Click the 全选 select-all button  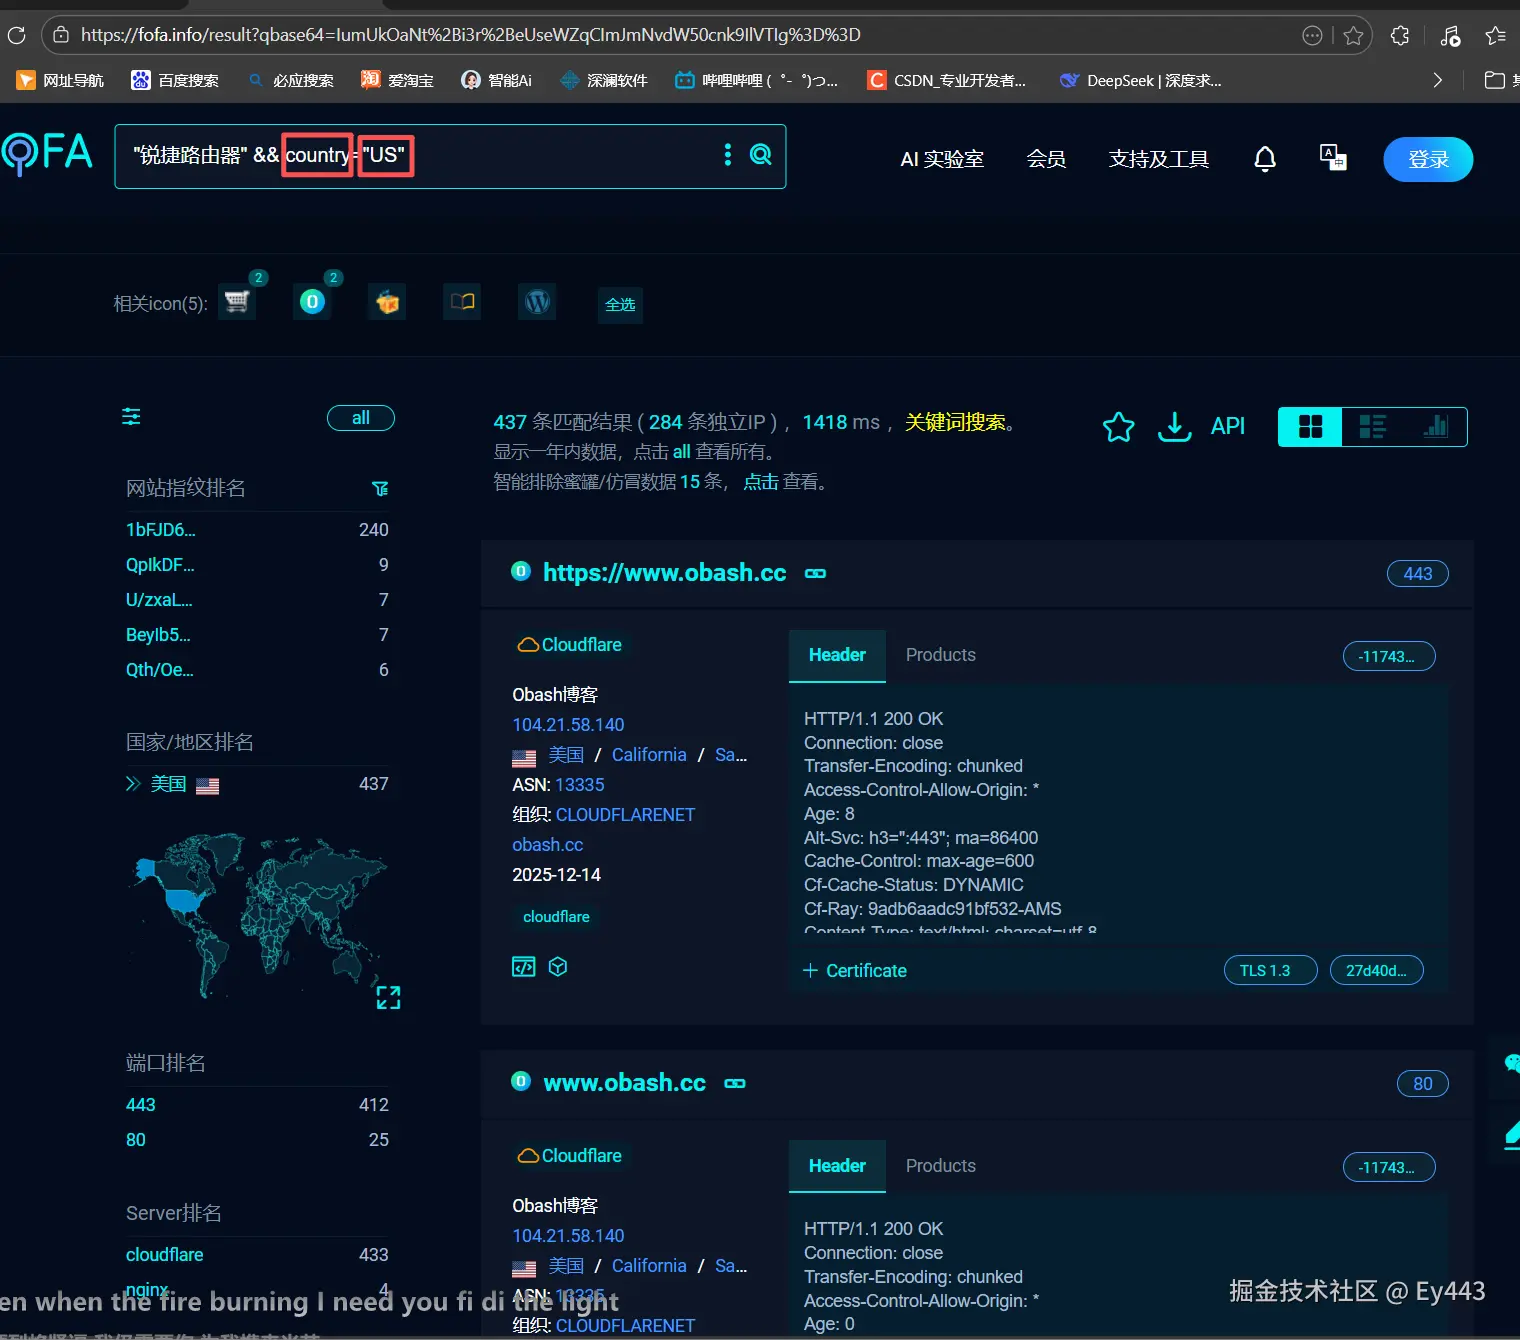tap(620, 304)
